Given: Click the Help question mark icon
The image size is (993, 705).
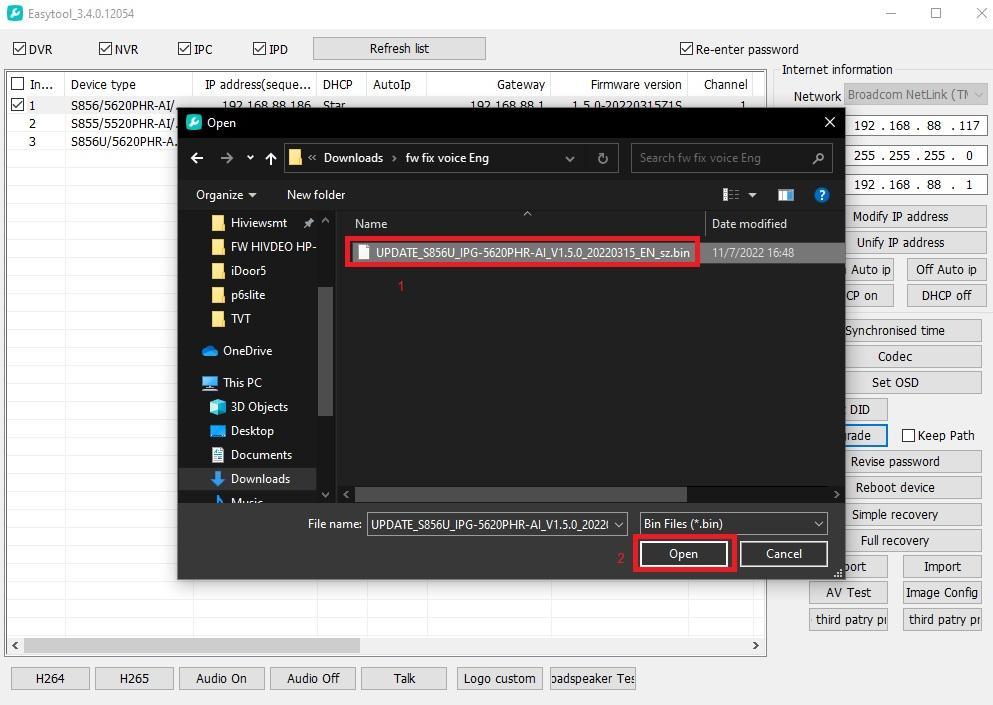Looking at the screenshot, I should [x=822, y=195].
